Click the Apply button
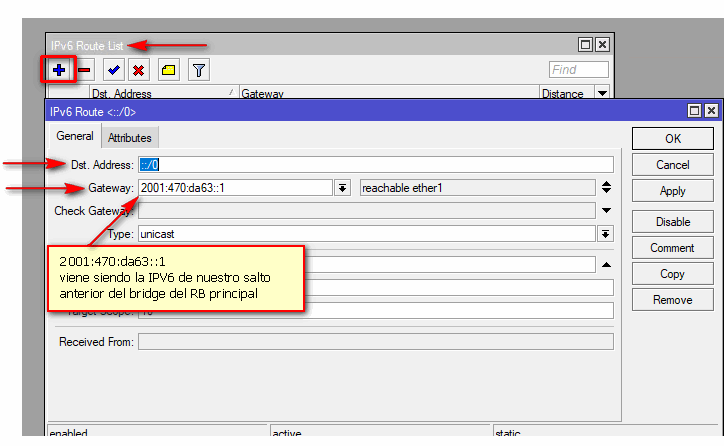This screenshot has height=446, width=724. click(x=673, y=191)
